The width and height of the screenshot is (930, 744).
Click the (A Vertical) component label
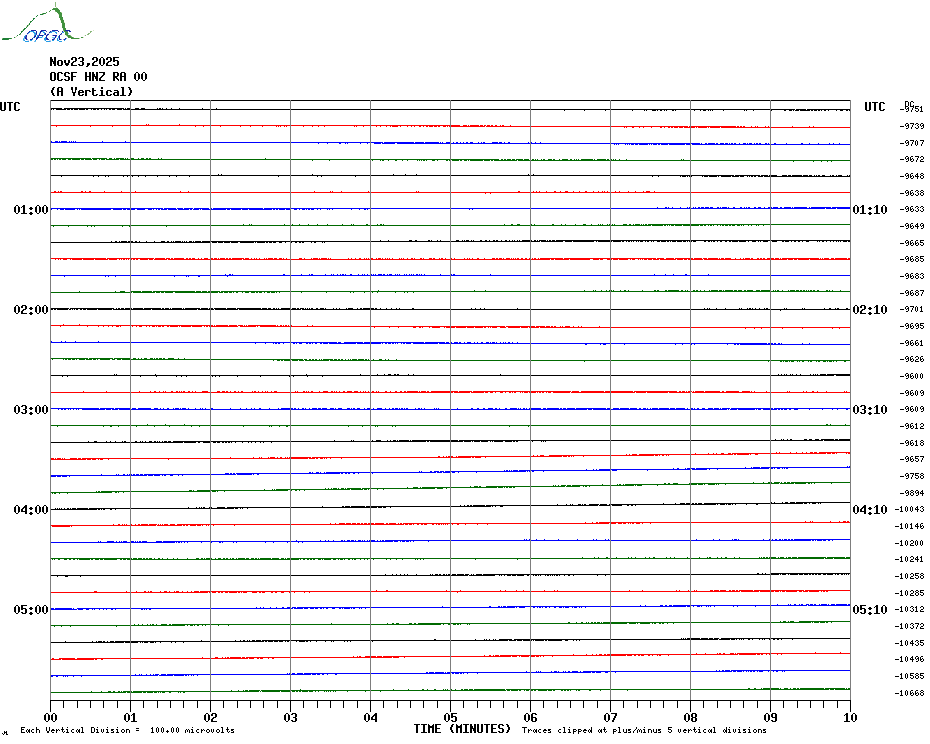coord(91,92)
